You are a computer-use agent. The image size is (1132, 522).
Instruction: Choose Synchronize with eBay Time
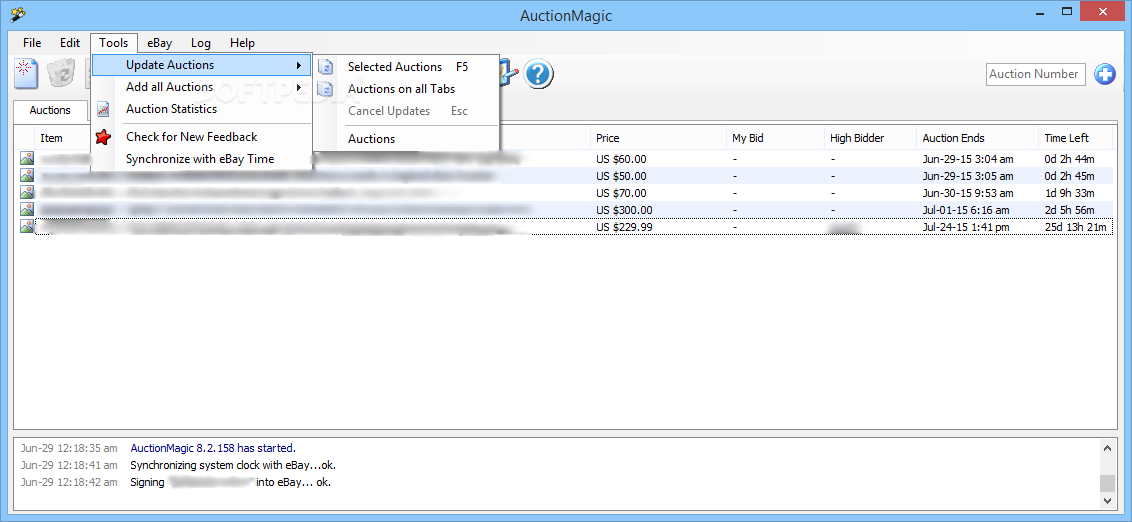(201, 159)
